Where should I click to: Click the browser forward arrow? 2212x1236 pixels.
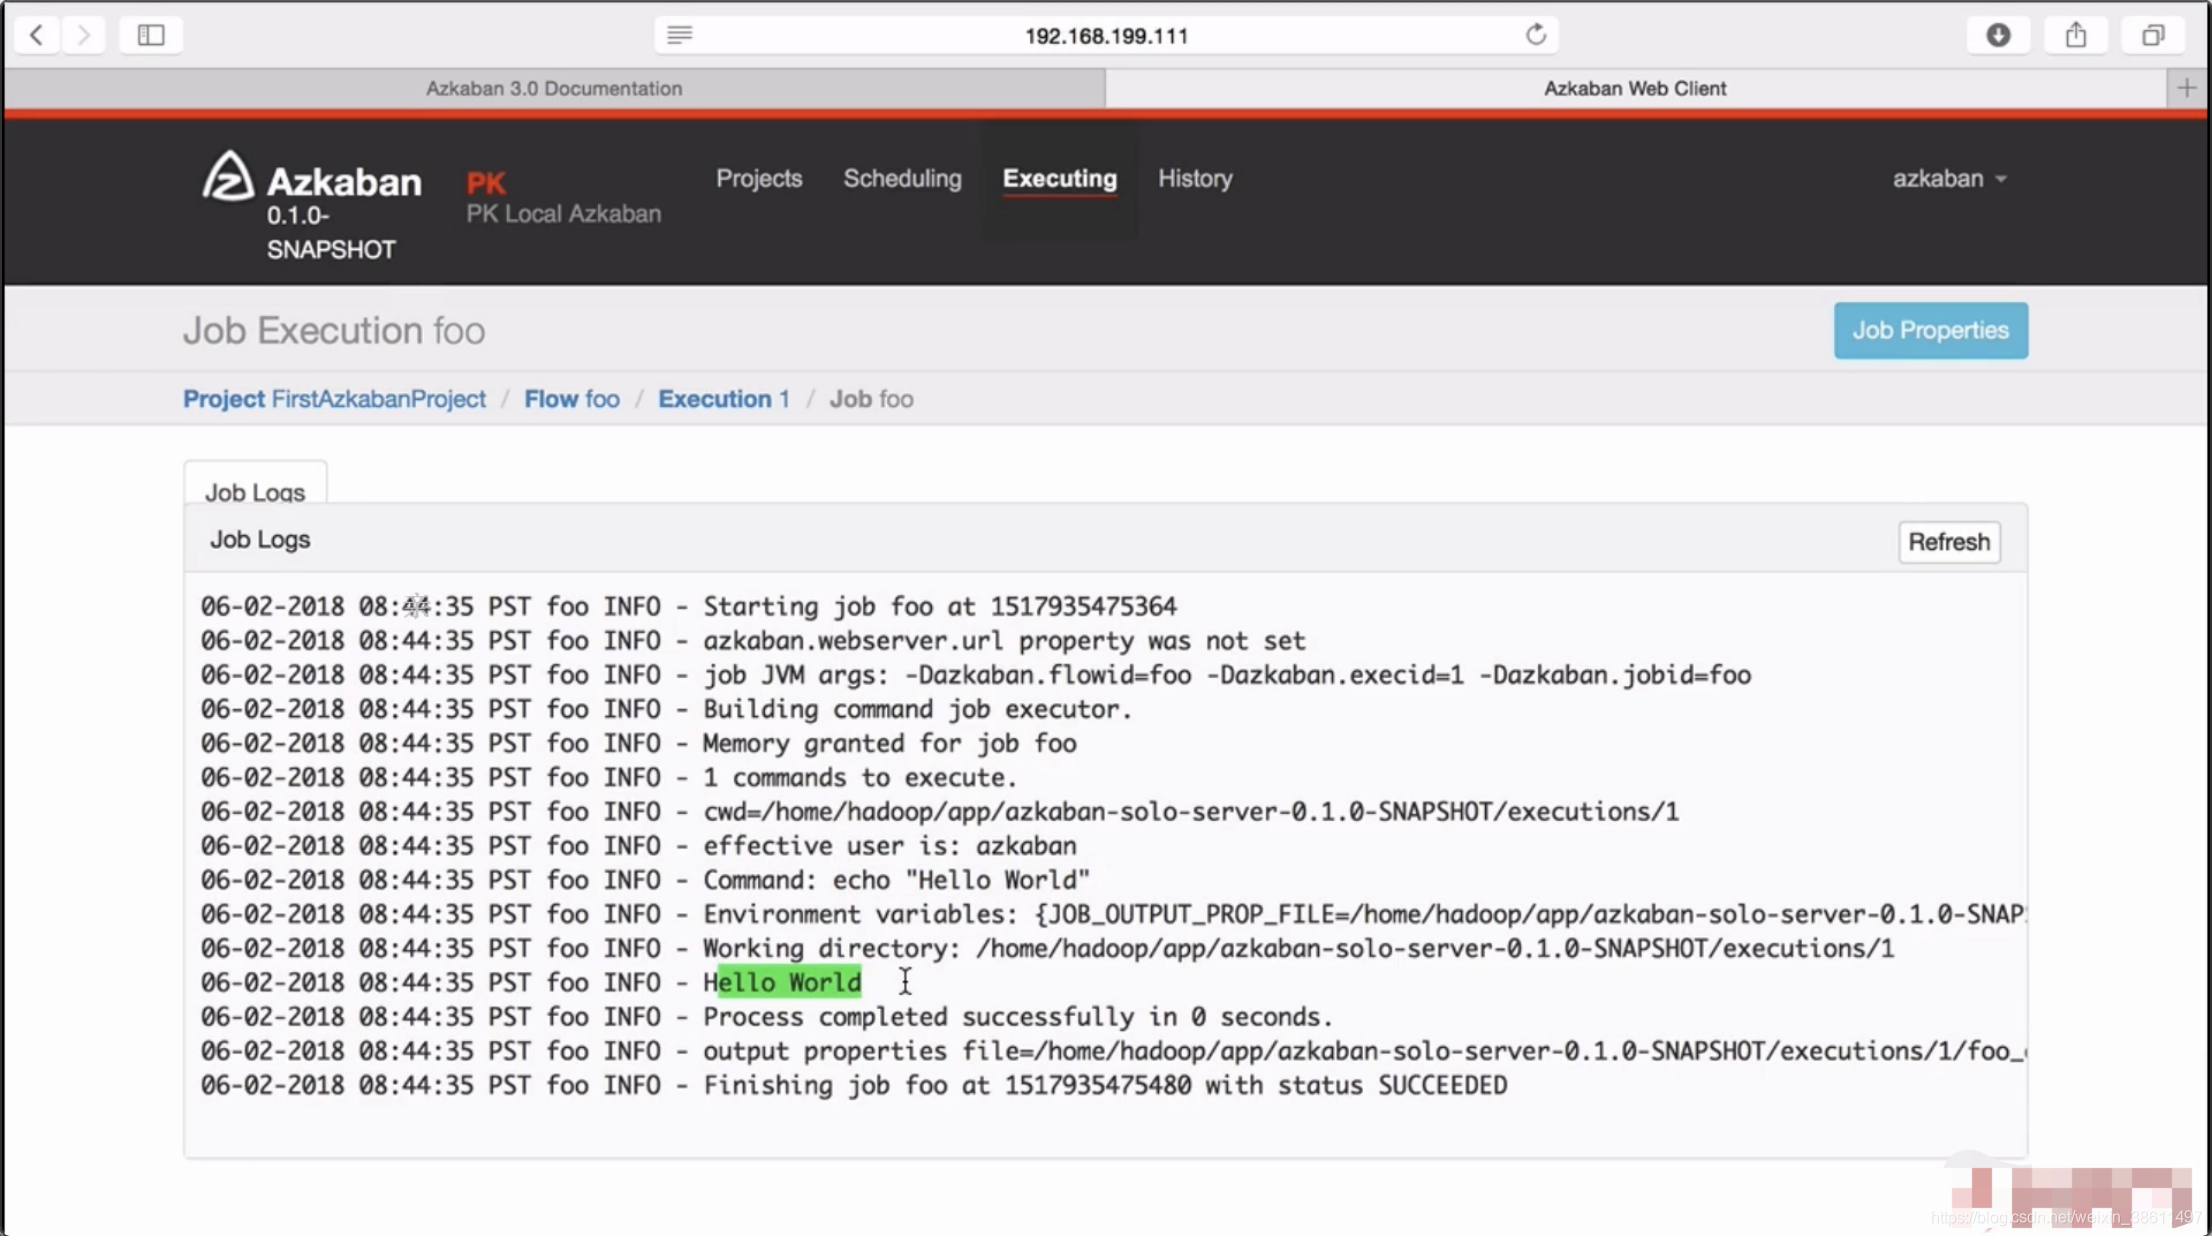(x=84, y=35)
